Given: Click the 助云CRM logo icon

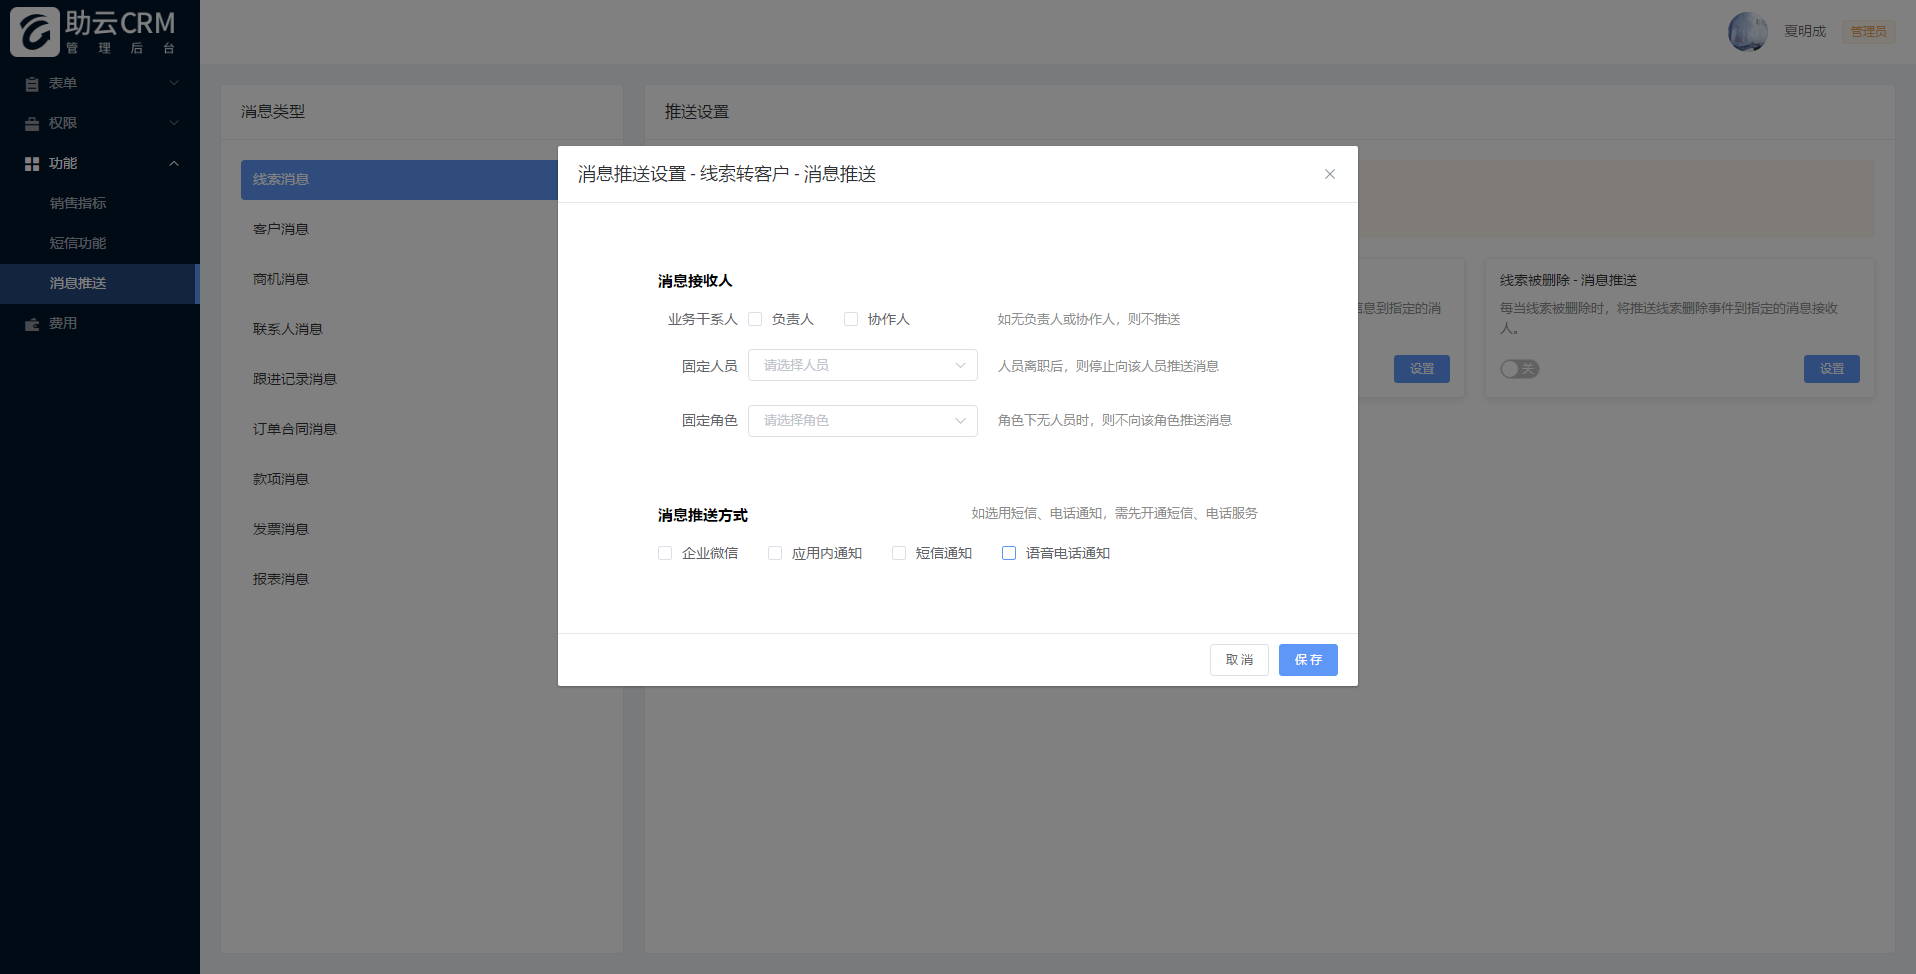Looking at the screenshot, I should (x=35, y=31).
